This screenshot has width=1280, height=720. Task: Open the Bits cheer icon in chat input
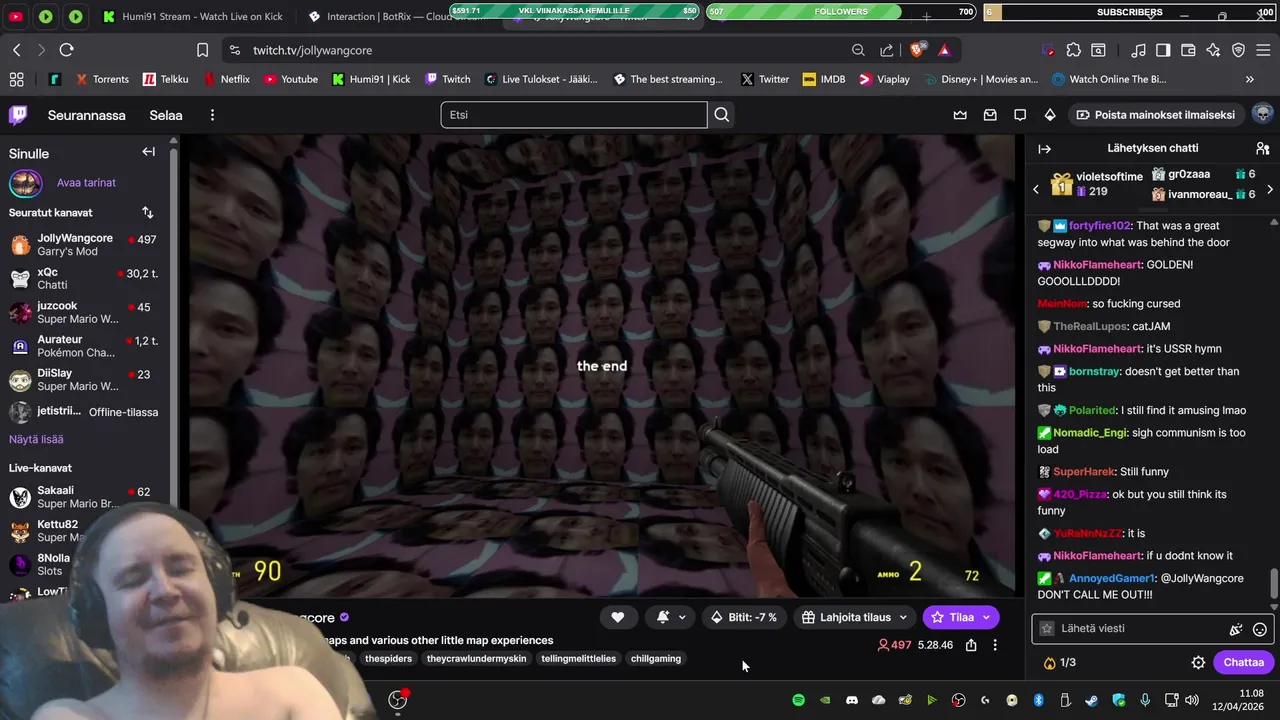pyautogui.click(x=1236, y=629)
